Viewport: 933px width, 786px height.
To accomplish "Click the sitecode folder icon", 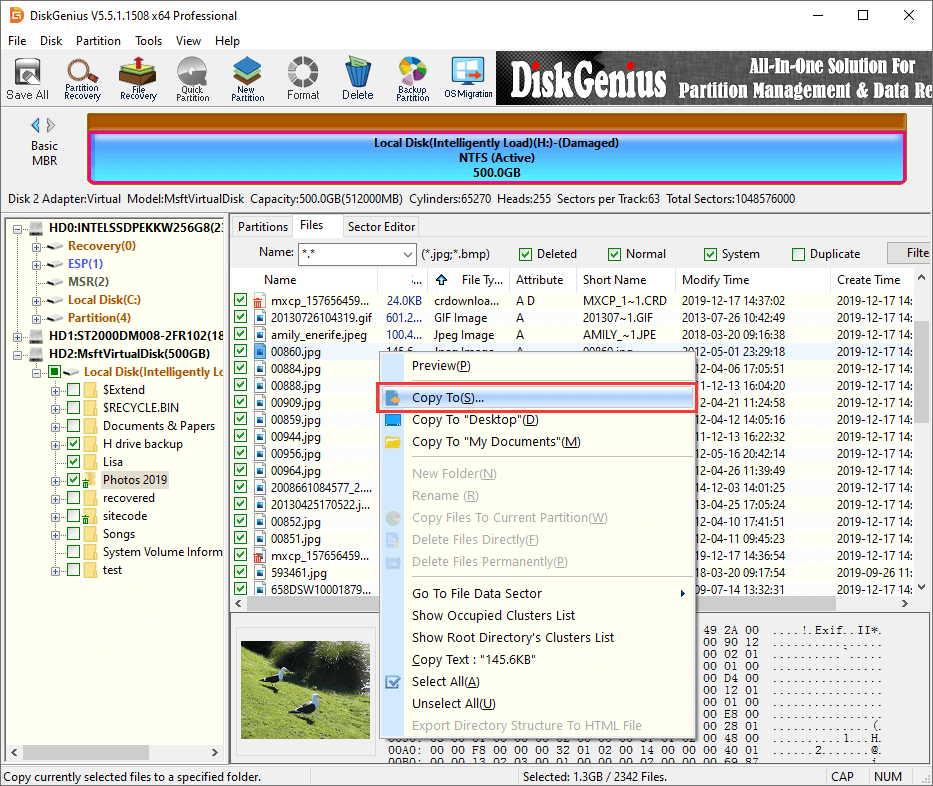I will pyautogui.click(x=90, y=516).
